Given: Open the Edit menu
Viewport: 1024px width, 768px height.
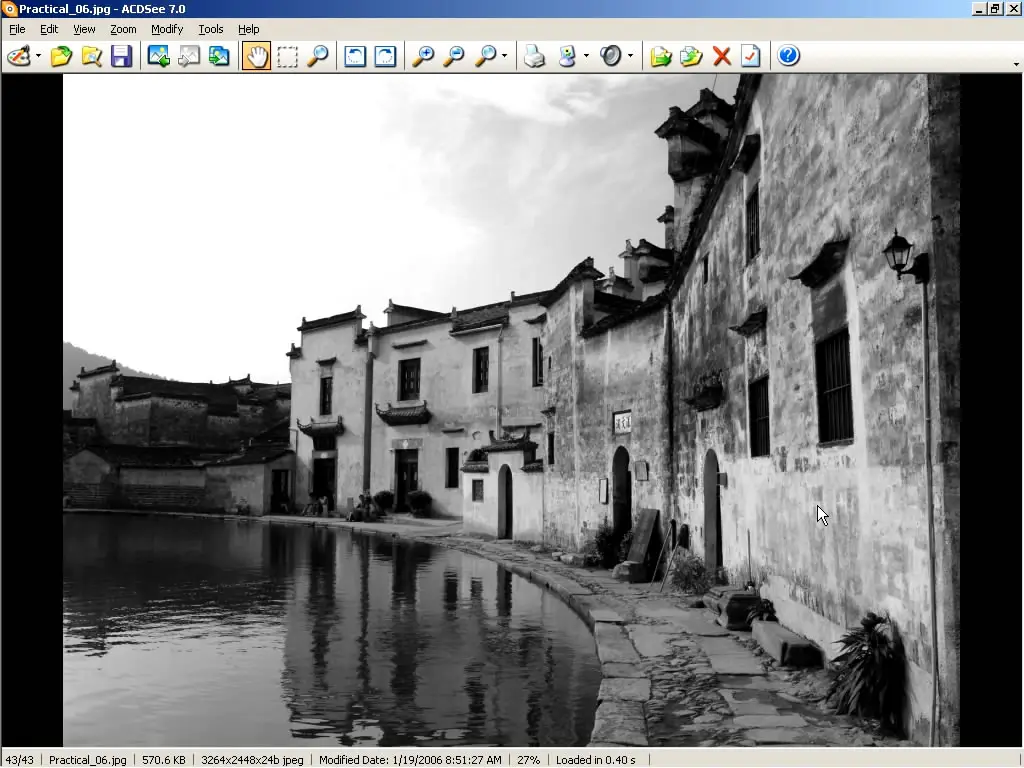Looking at the screenshot, I should click(49, 29).
